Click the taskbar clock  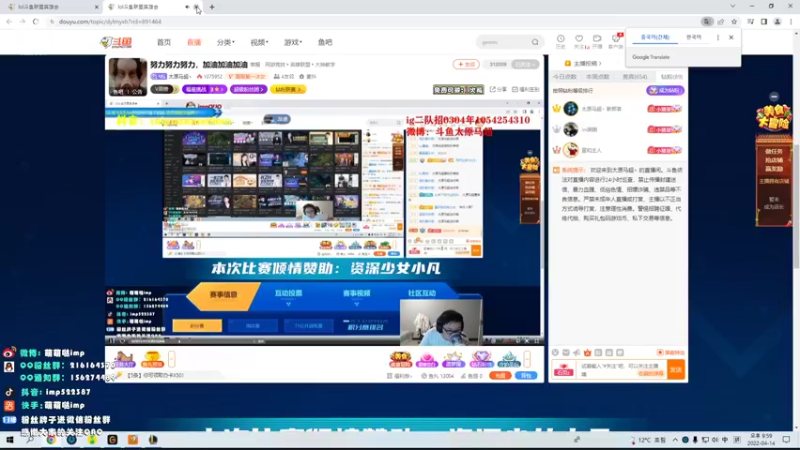tap(760, 439)
